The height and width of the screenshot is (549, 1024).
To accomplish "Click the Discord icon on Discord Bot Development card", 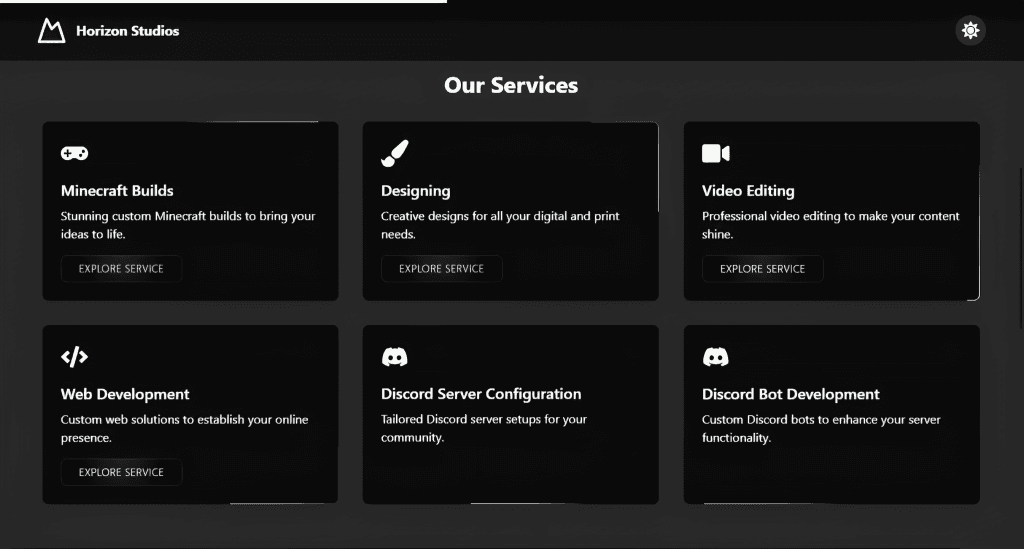I will click(716, 357).
